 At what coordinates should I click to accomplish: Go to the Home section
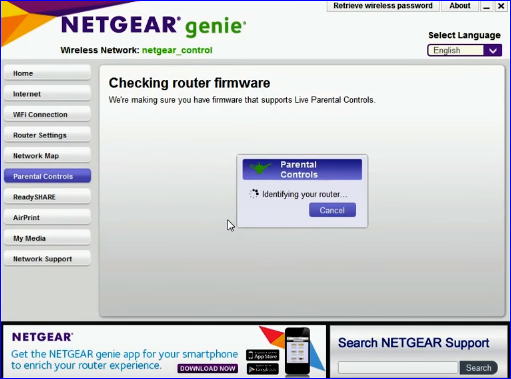[x=47, y=73]
